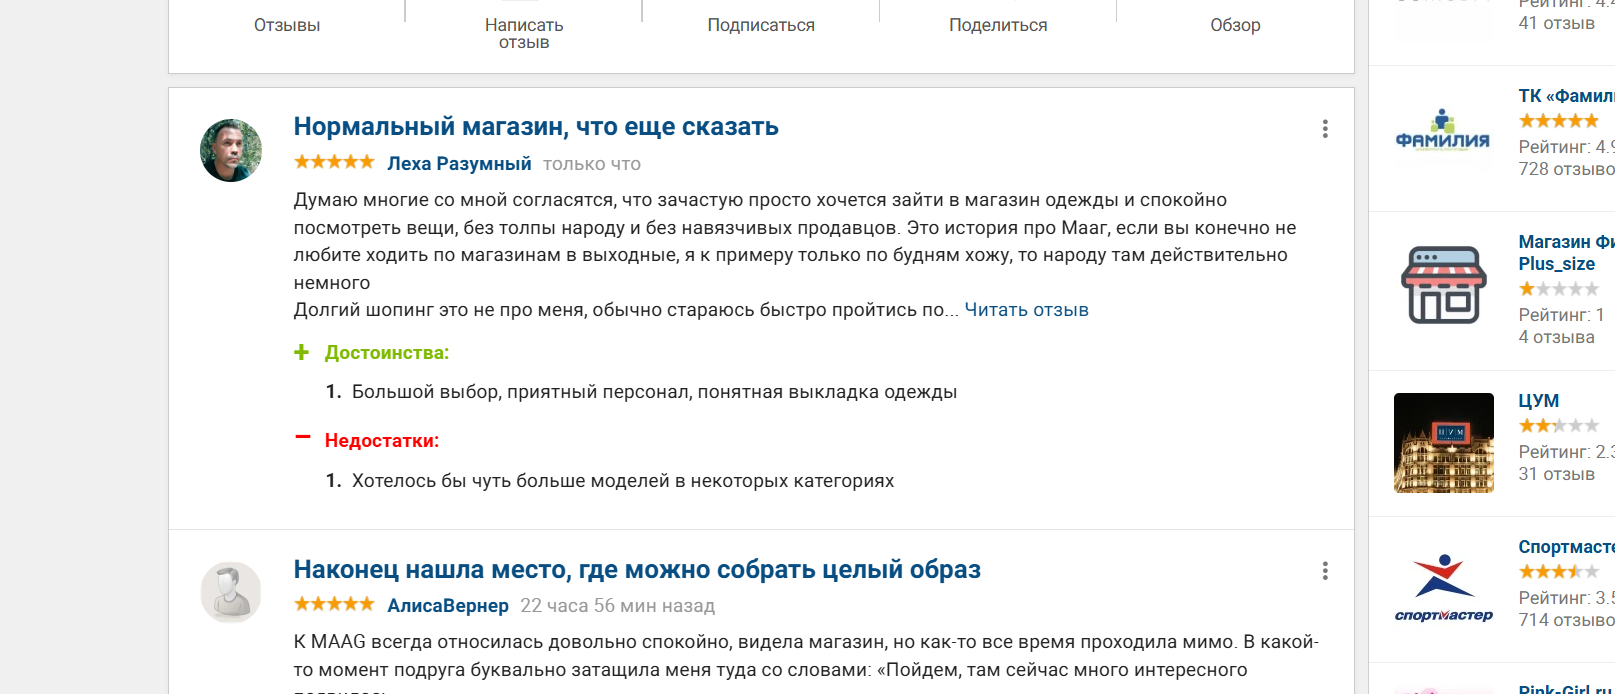Click the 41 отзыв count
The height and width of the screenshot is (694, 1615).
(1556, 23)
